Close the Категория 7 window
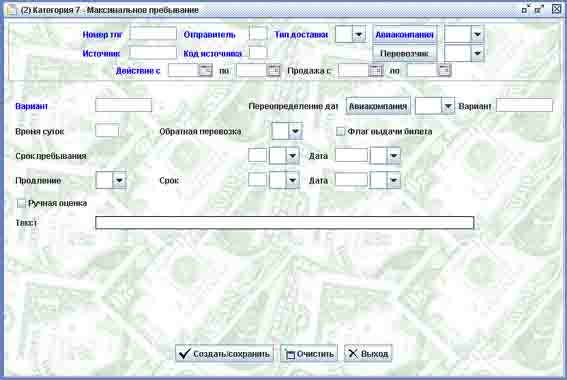Screen dimensions: 567x380 click(x=557, y=9)
